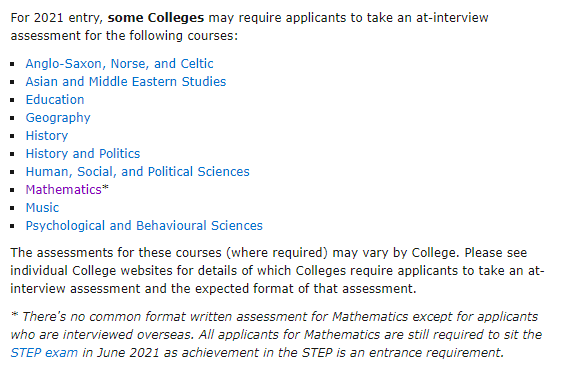
Task: Click the Education course link
Action: coord(55,100)
